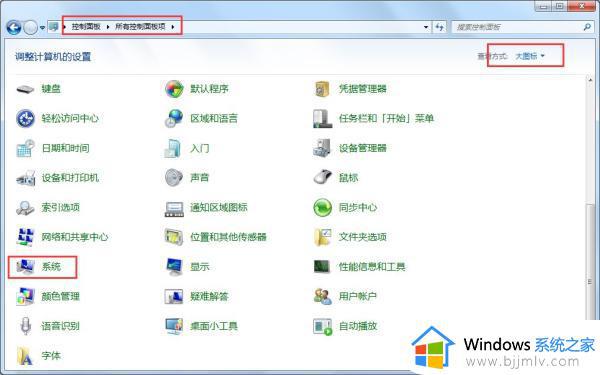Open the 凭据管理器 credential manager icon
Screen dimensions: 600x375
[322, 89]
